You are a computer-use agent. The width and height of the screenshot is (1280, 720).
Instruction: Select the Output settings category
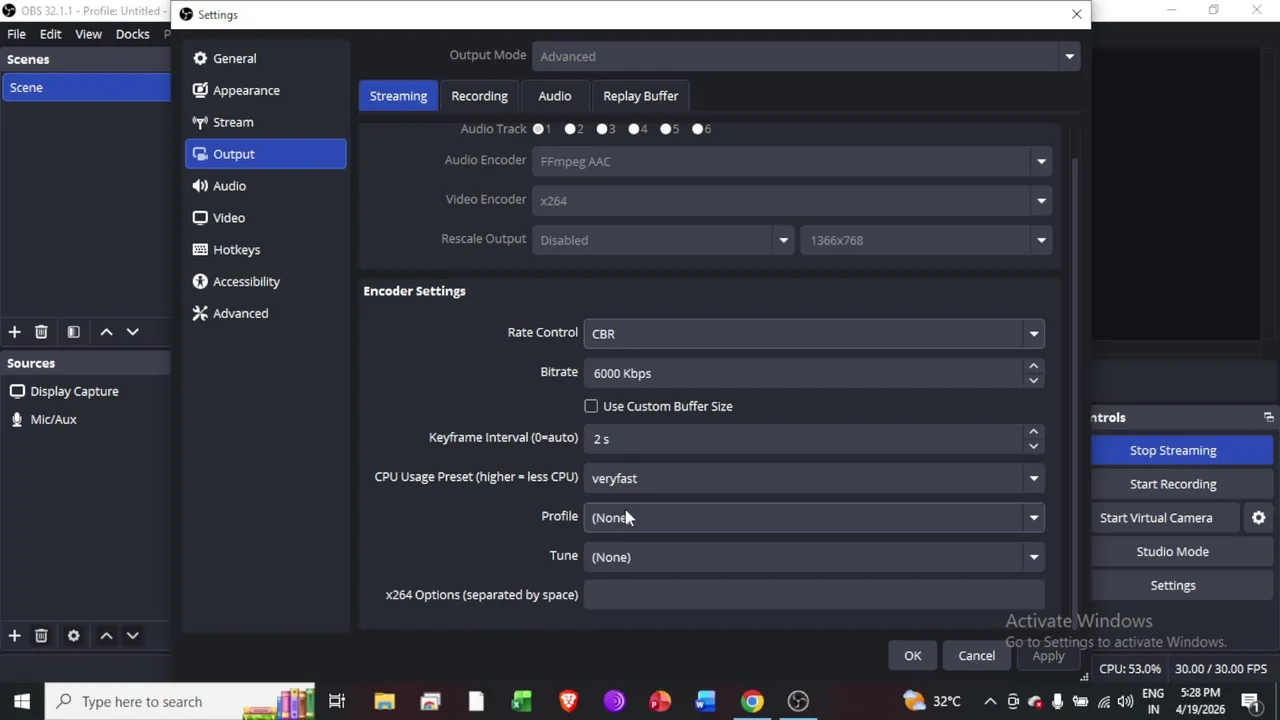265,154
